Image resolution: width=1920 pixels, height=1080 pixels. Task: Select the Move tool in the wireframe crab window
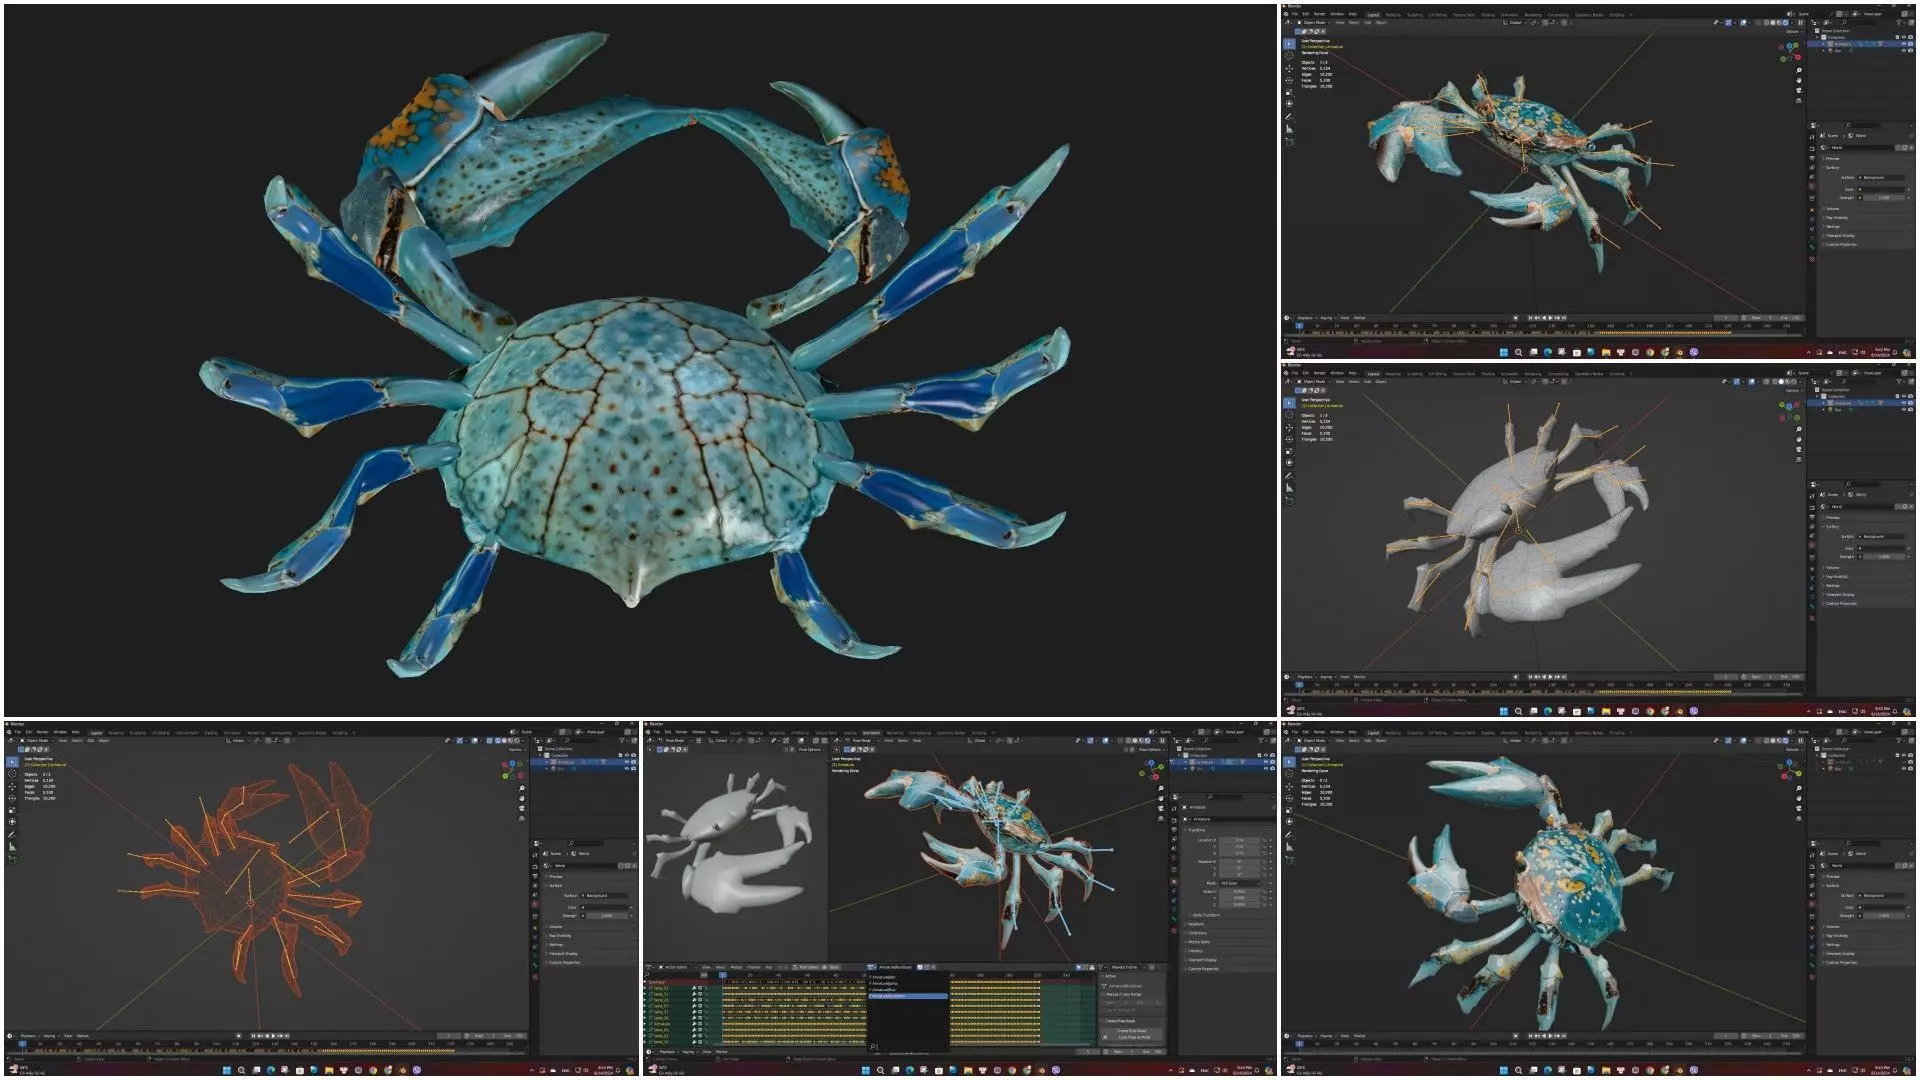pyautogui.click(x=12, y=786)
